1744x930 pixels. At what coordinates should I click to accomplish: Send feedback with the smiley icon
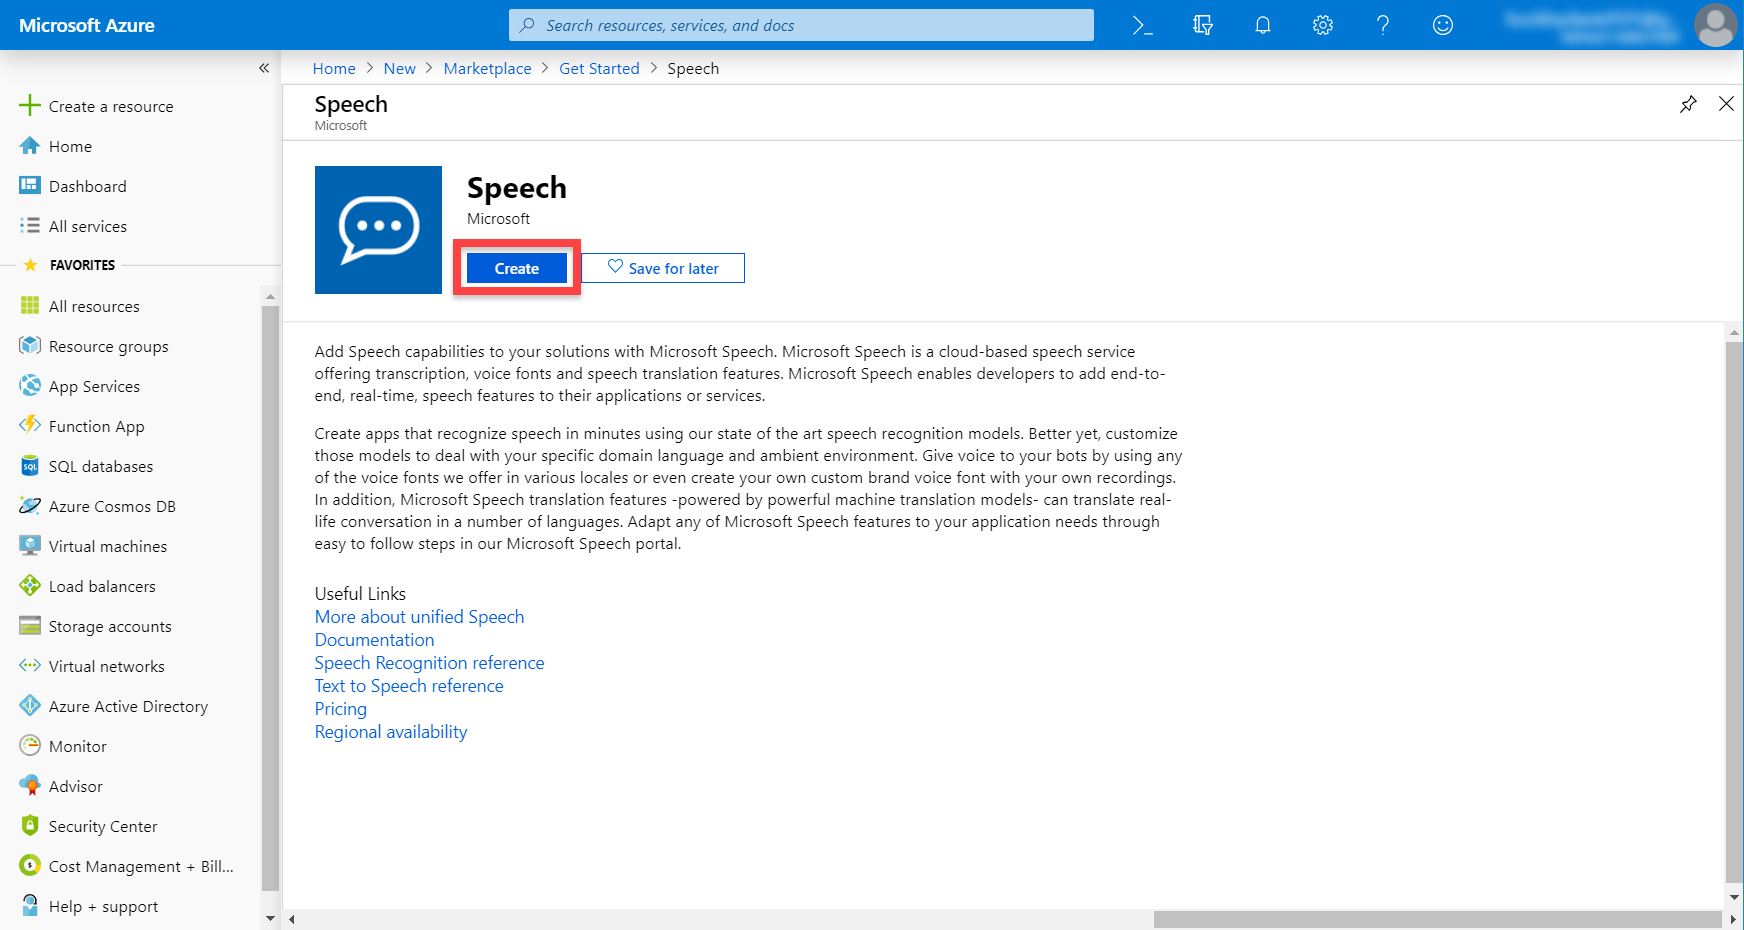click(1443, 25)
